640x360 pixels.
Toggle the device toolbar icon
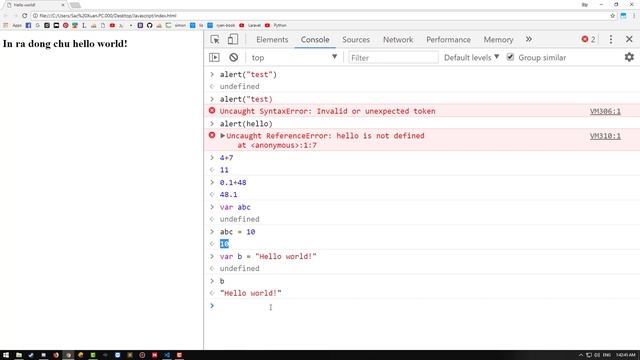point(233,40)
